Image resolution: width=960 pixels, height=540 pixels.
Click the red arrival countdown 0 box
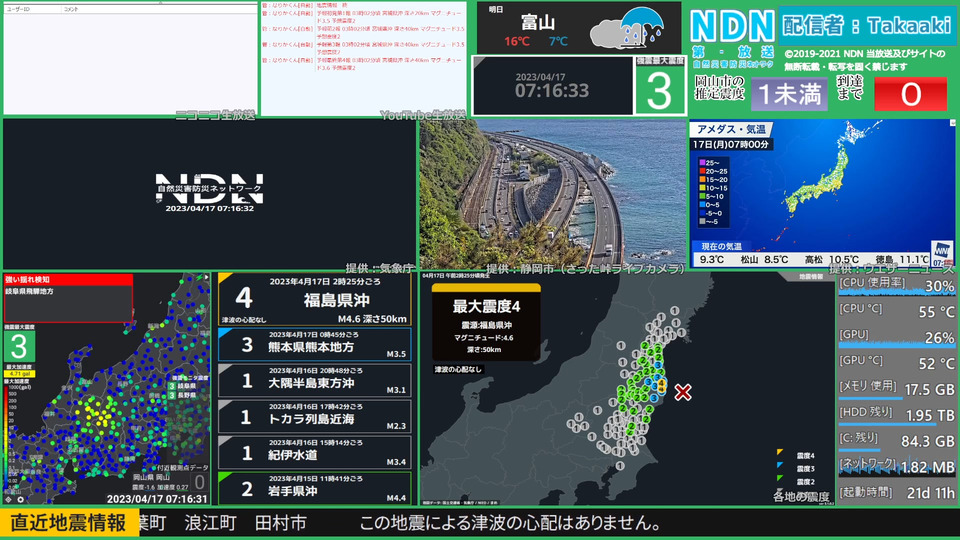tap(910, 94)
